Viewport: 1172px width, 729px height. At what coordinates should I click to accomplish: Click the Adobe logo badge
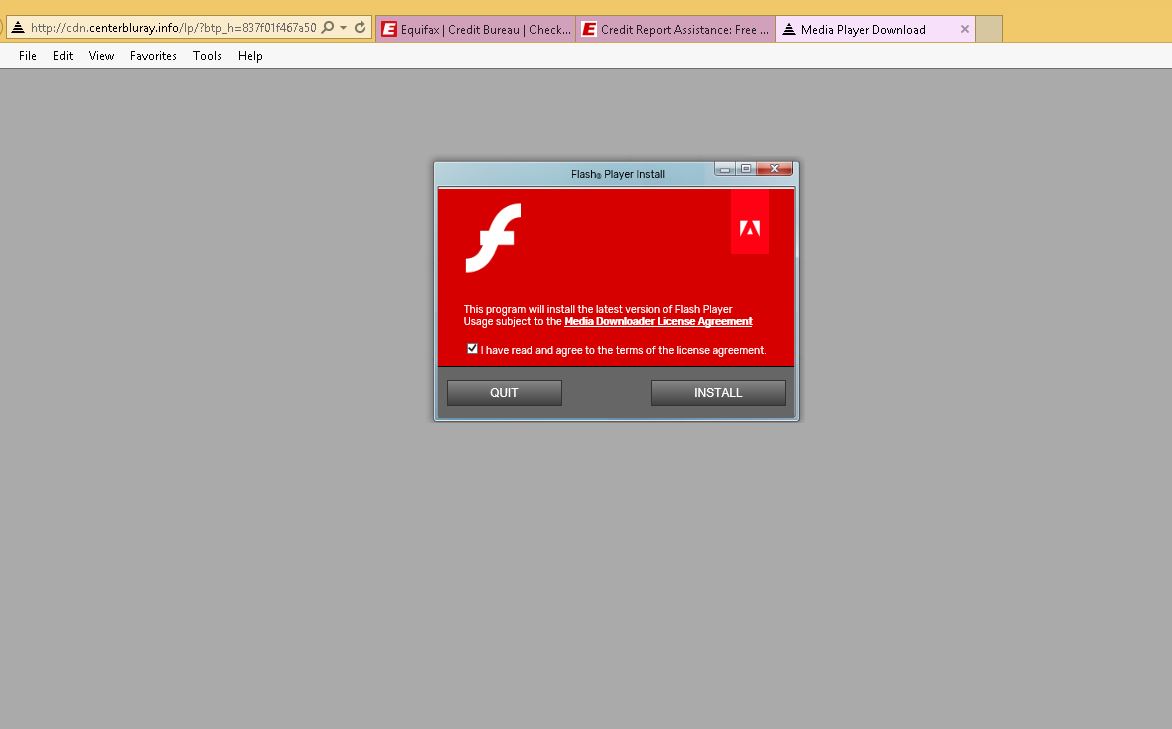point(750,222)
